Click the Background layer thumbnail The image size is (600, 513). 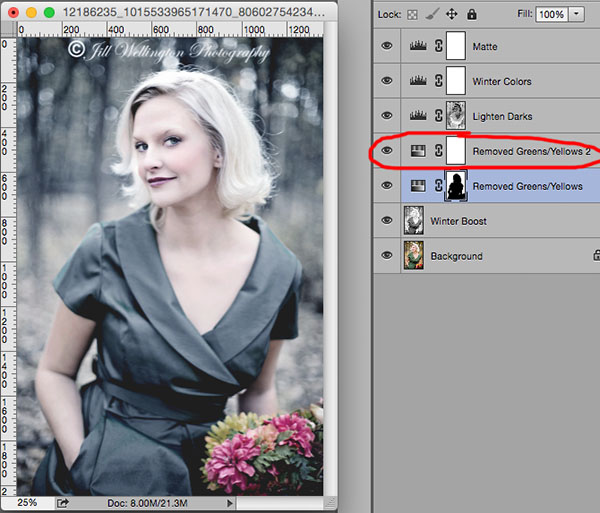pyautogui.click(x=414, y=255)
